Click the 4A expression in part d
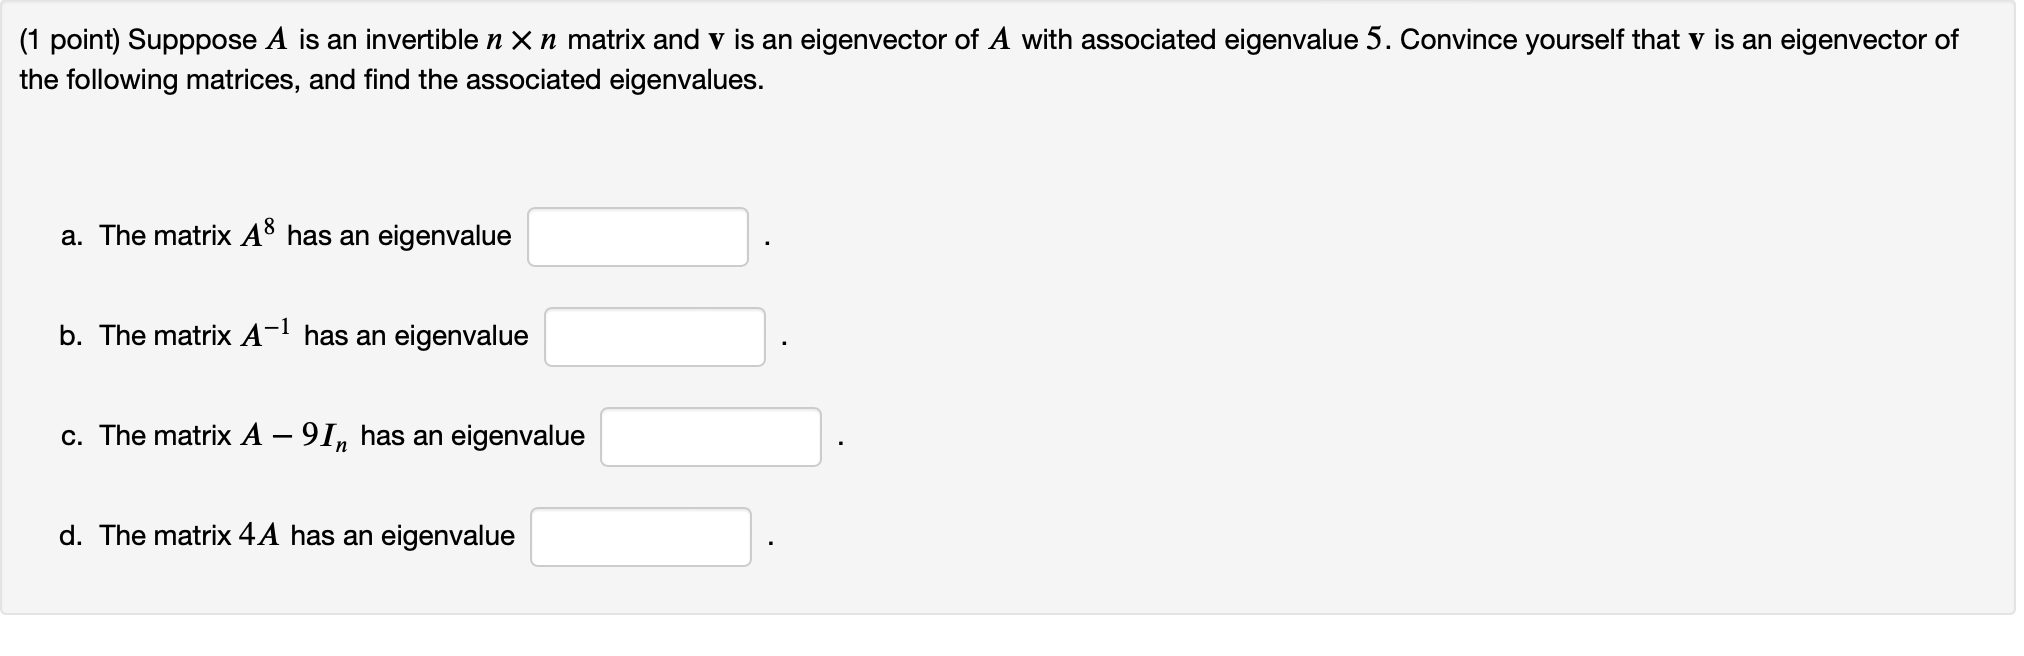Screen dimensions: 2024x656 [259, 536]
